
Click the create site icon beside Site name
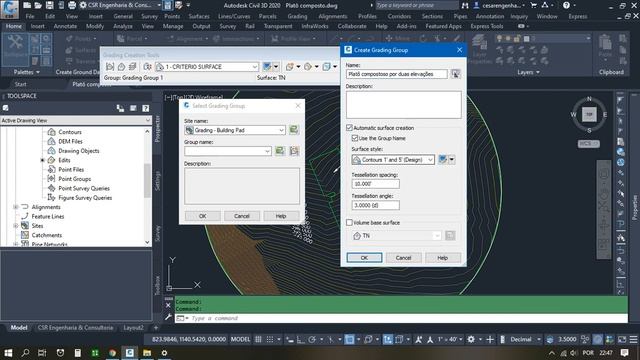pos(293,130)
